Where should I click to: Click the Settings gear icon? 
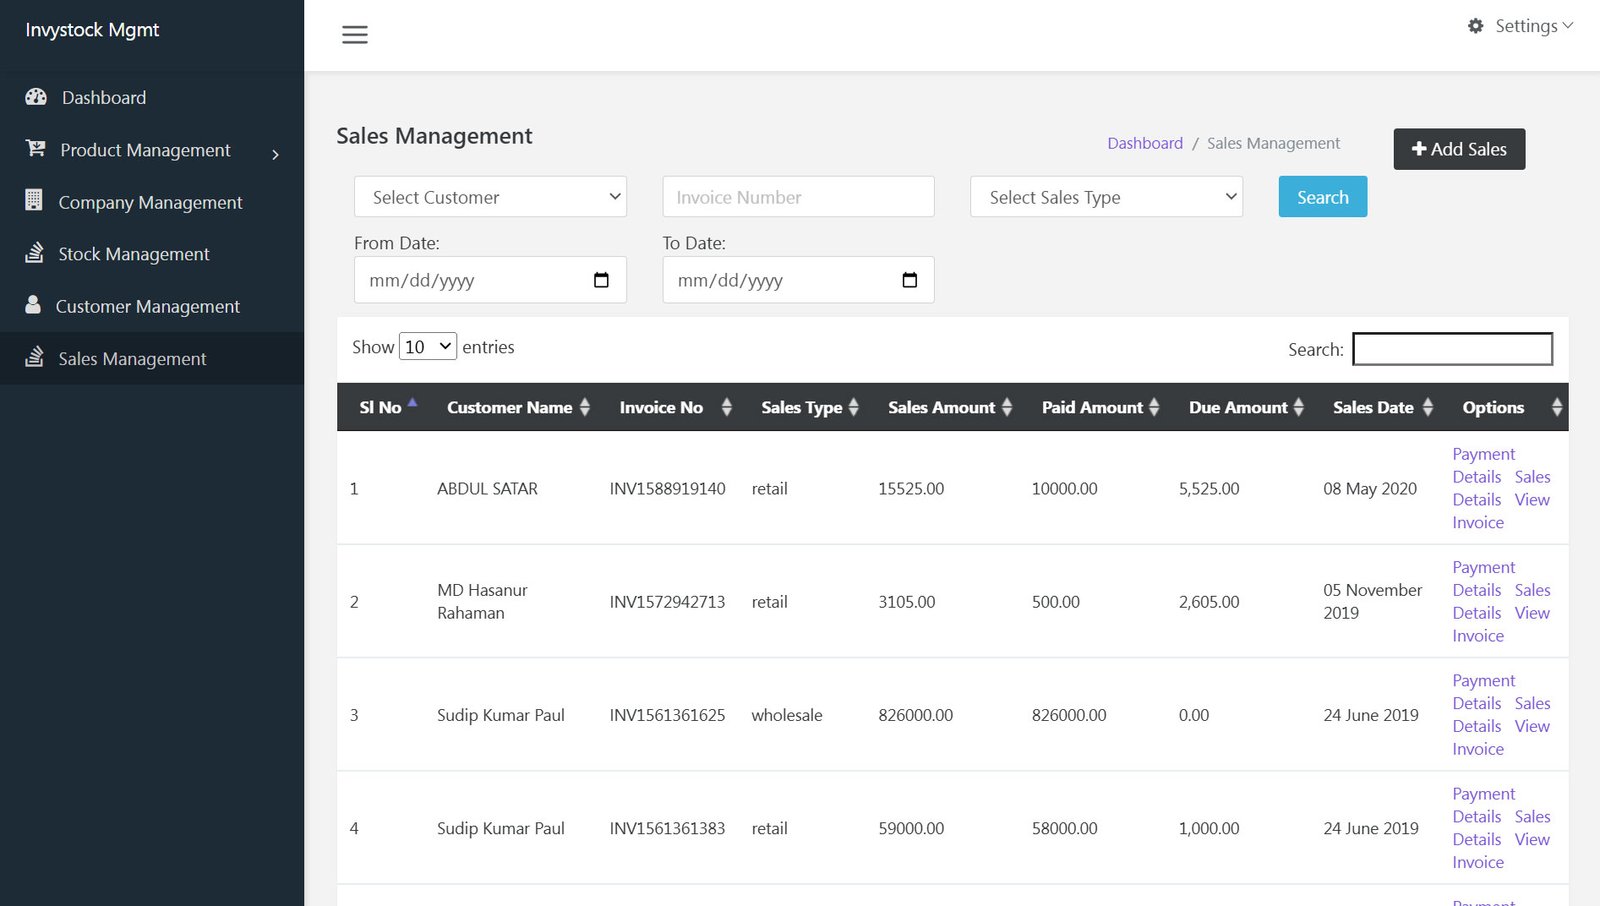1475,26
